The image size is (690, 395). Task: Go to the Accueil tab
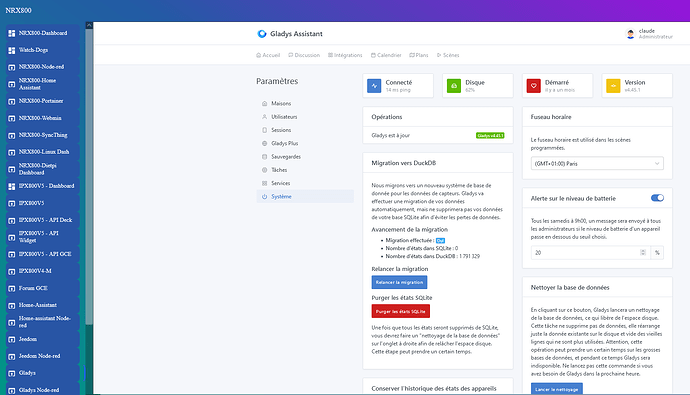pyautogui.click(x=268, y=55)
